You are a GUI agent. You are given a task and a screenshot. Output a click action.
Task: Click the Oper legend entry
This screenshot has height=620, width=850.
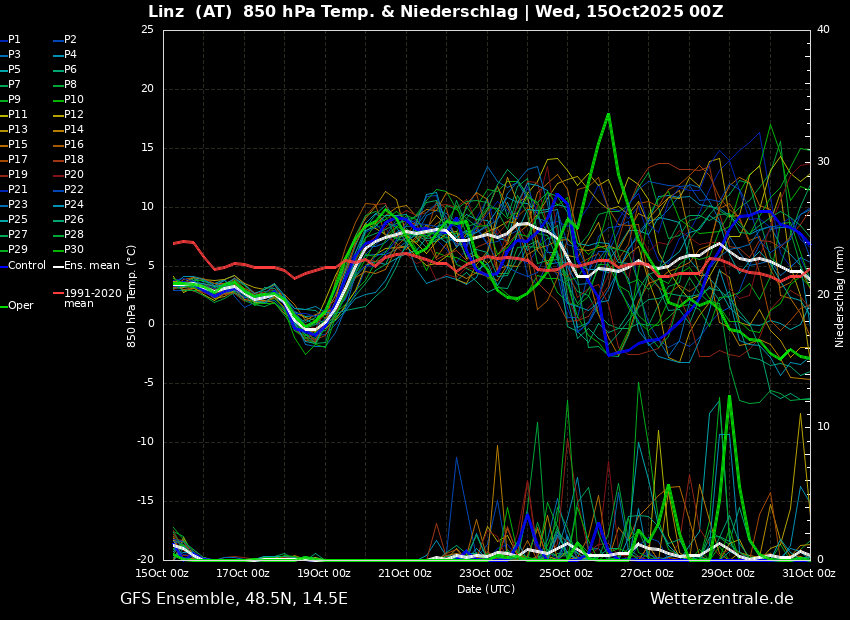coord(20,306)
